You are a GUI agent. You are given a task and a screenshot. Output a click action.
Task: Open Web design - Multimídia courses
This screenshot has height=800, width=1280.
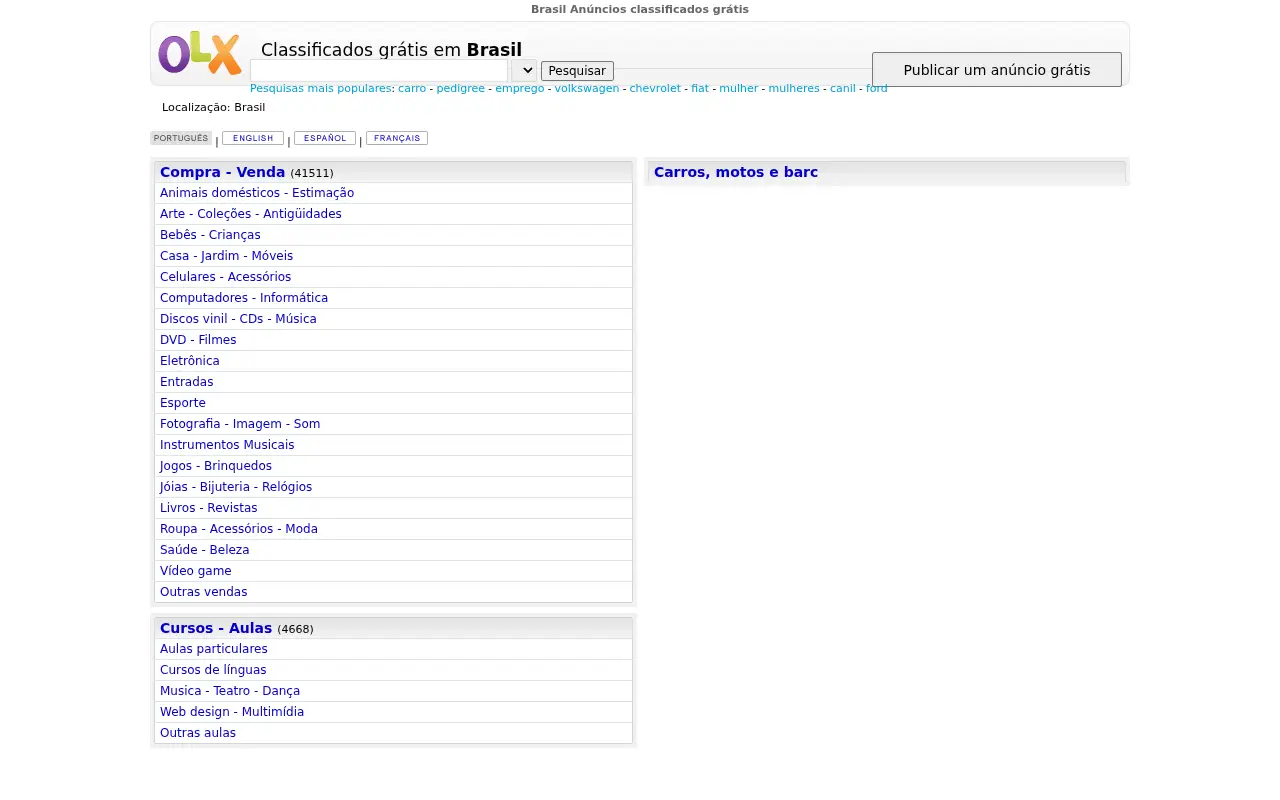[x=232, y=712]
